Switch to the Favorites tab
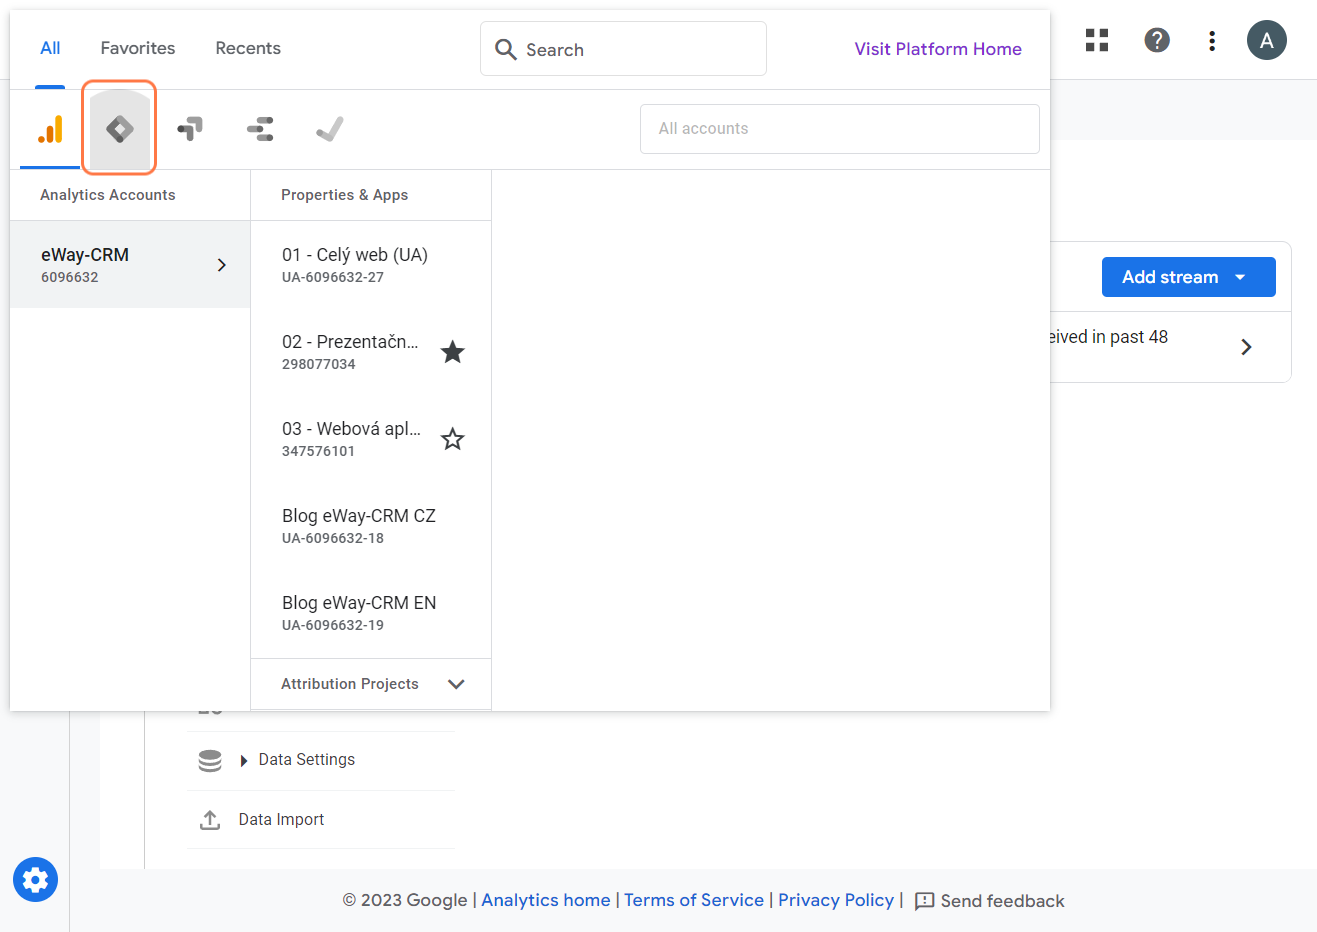Screen dimensions: 1317x932 coord(138,48)
